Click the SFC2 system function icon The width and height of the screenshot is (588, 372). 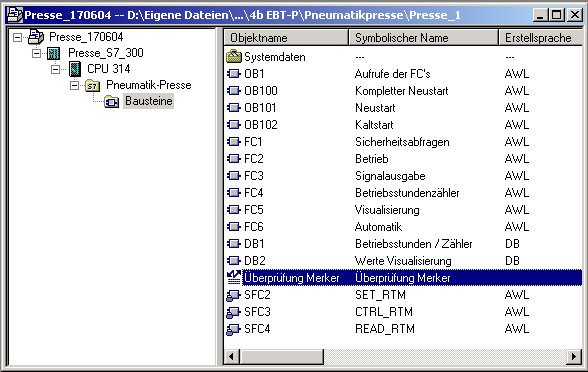click(233, 296)
